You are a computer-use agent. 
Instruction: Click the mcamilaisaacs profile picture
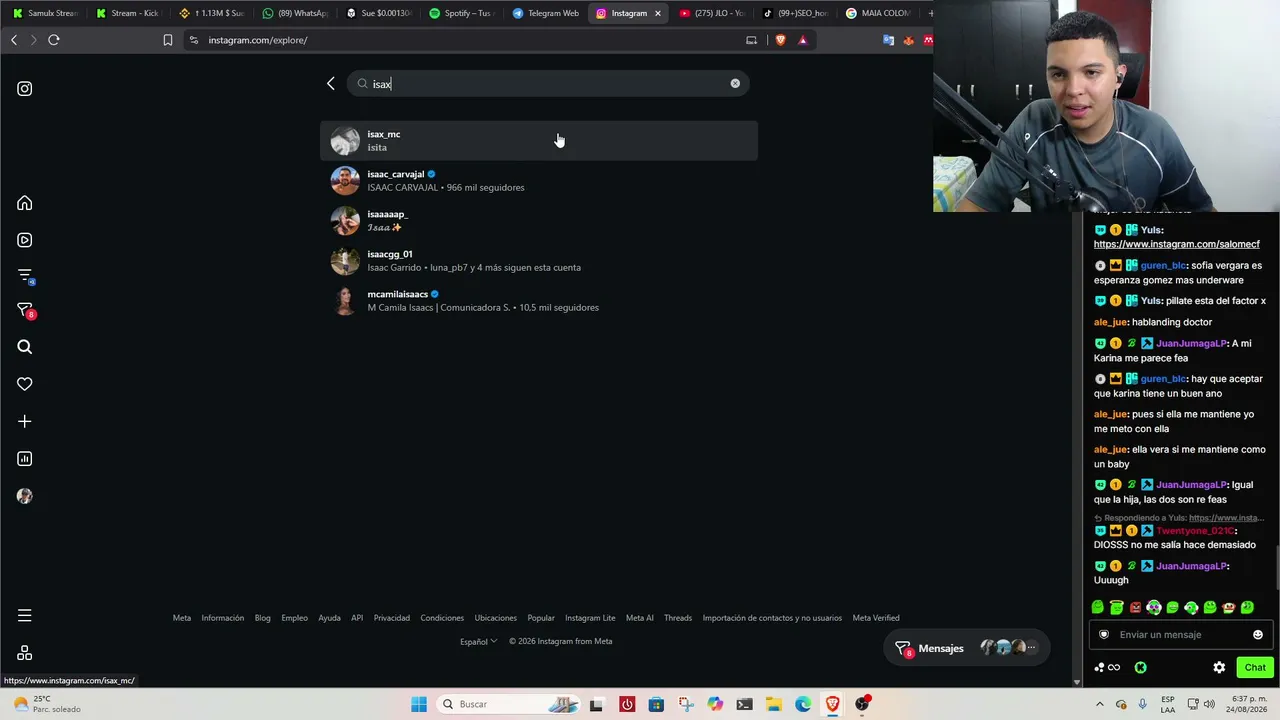pos(345,301)
